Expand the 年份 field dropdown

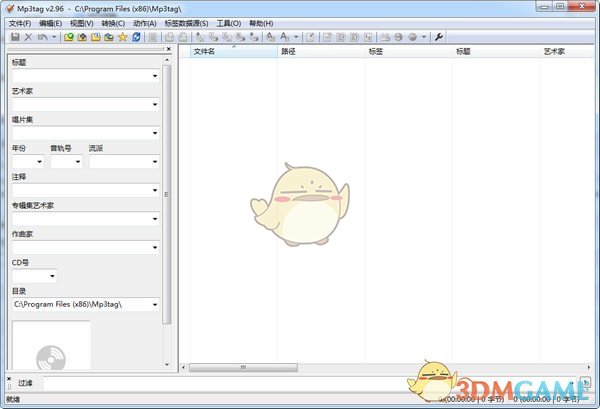39,162
